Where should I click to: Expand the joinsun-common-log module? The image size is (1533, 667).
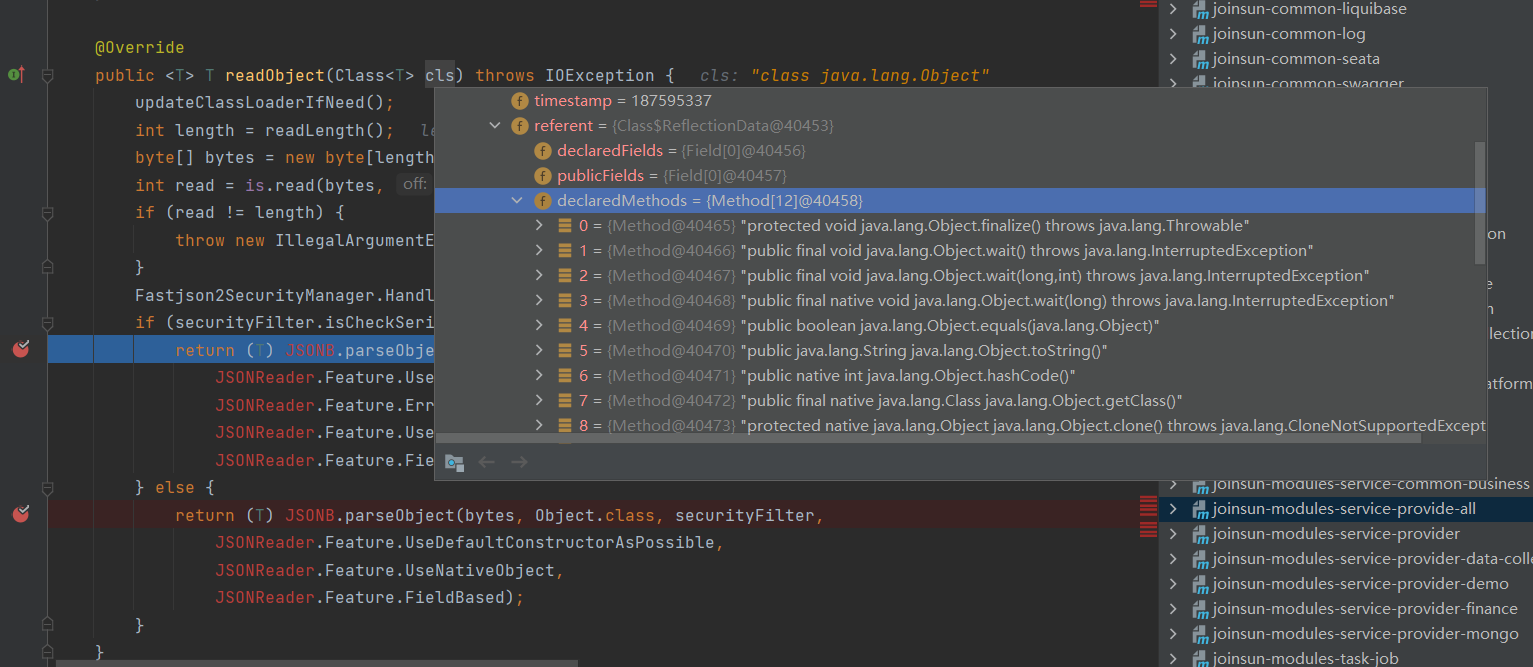[1174, 34]
